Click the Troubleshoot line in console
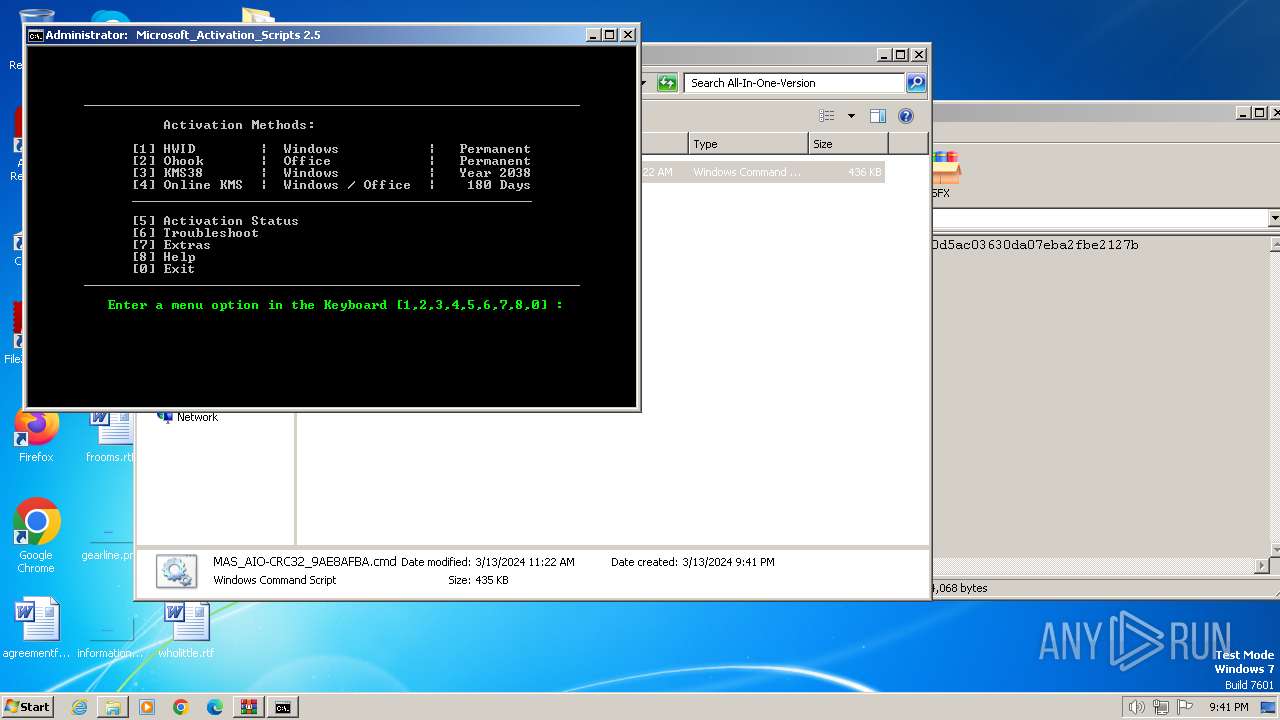This screenshot has width=1280, height=720. pyautogui.click(x=195, y=233)
